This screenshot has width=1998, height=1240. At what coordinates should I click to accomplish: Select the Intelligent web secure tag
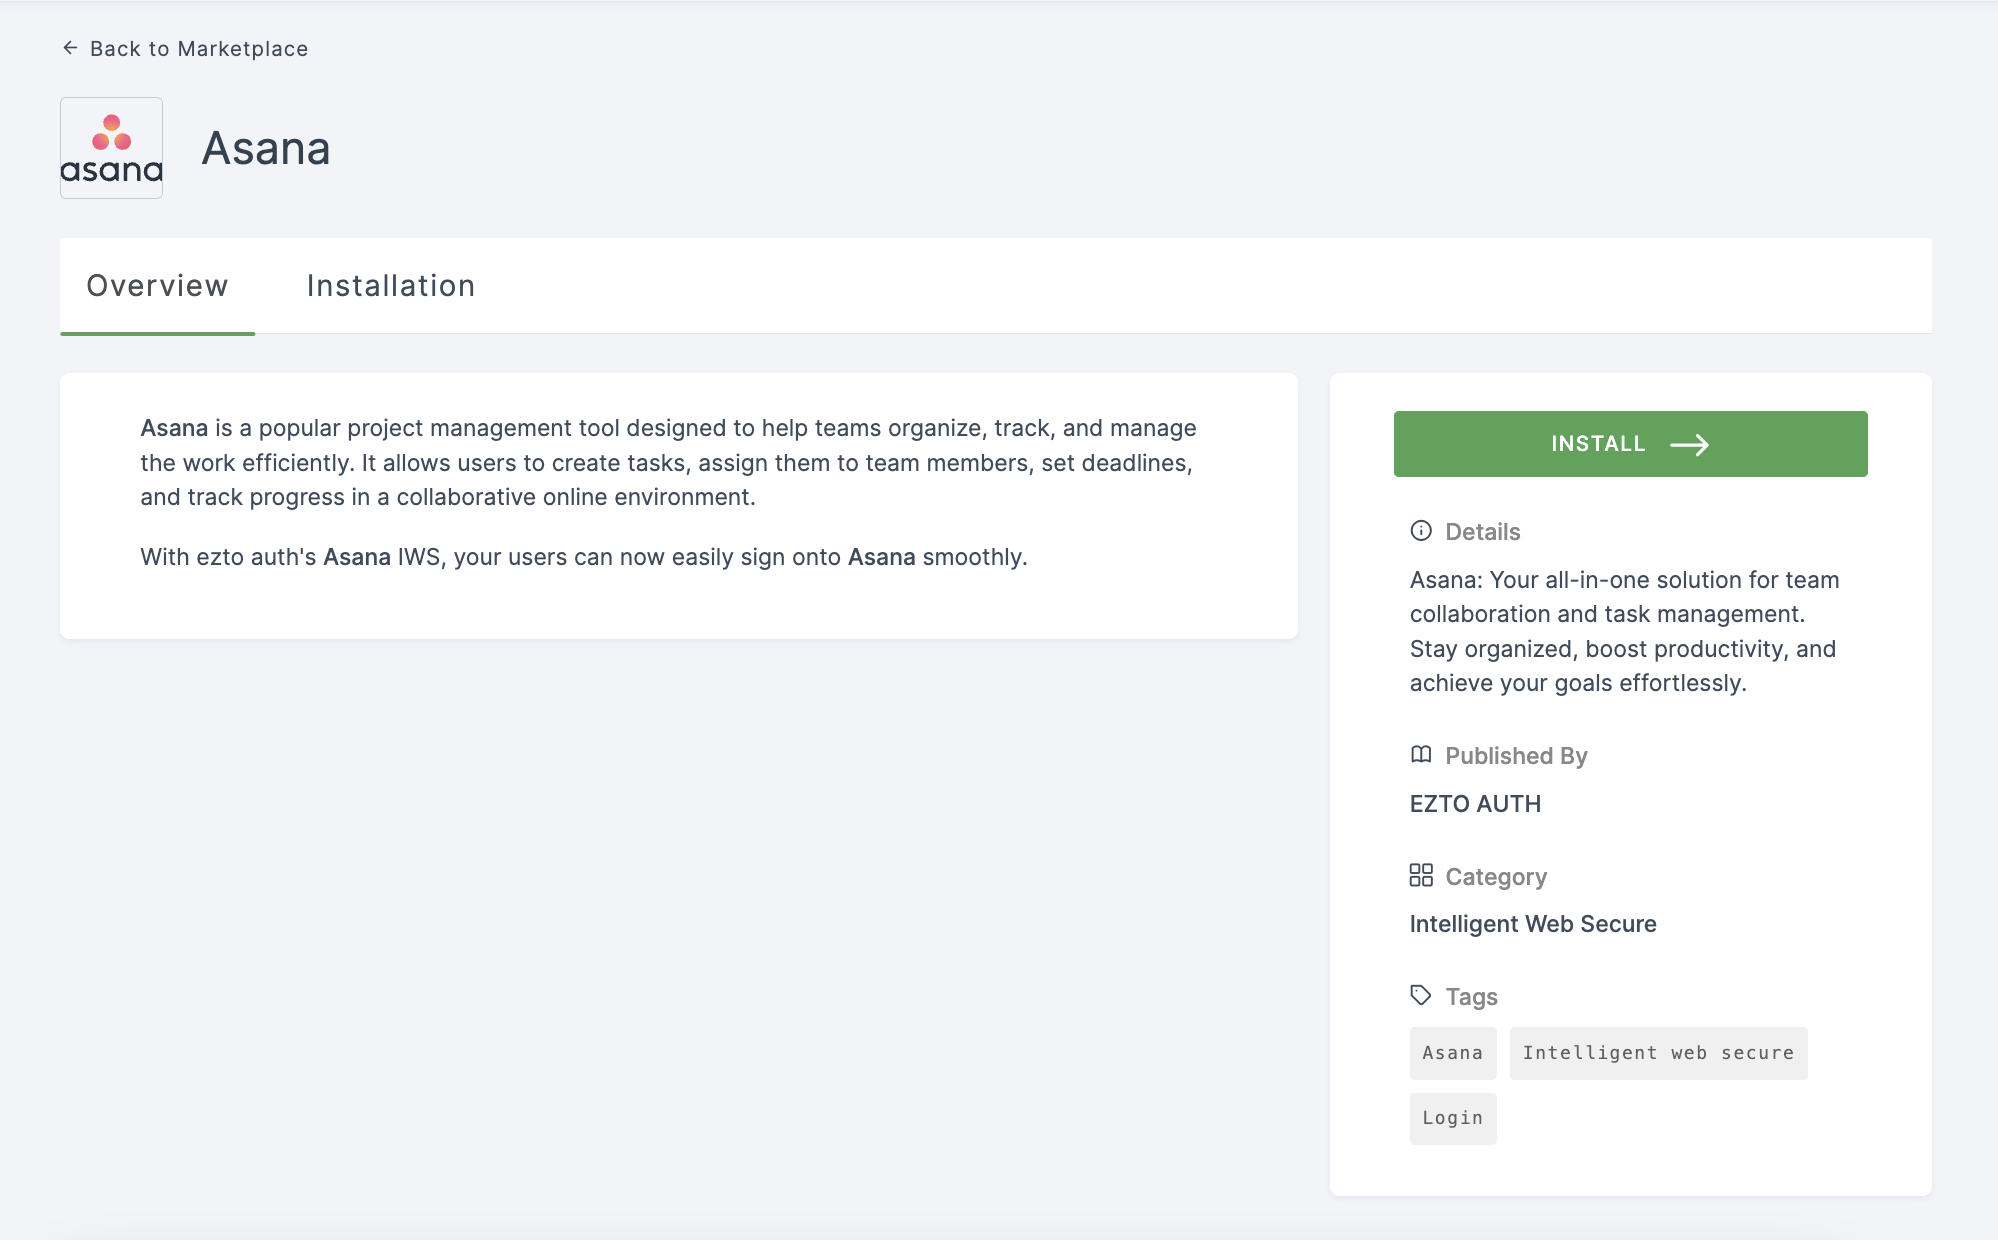coord(1658,1053)
